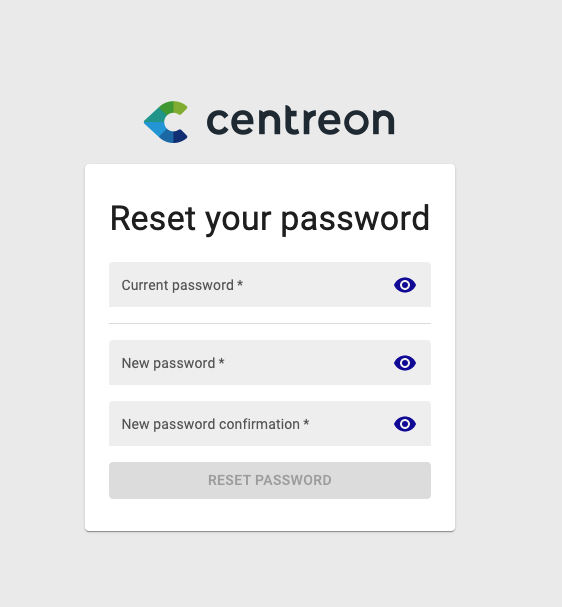The height and width of the screenshot is (607, 562).
Task: Click the word "Reset" in the heading
Action: click(152, 218)
